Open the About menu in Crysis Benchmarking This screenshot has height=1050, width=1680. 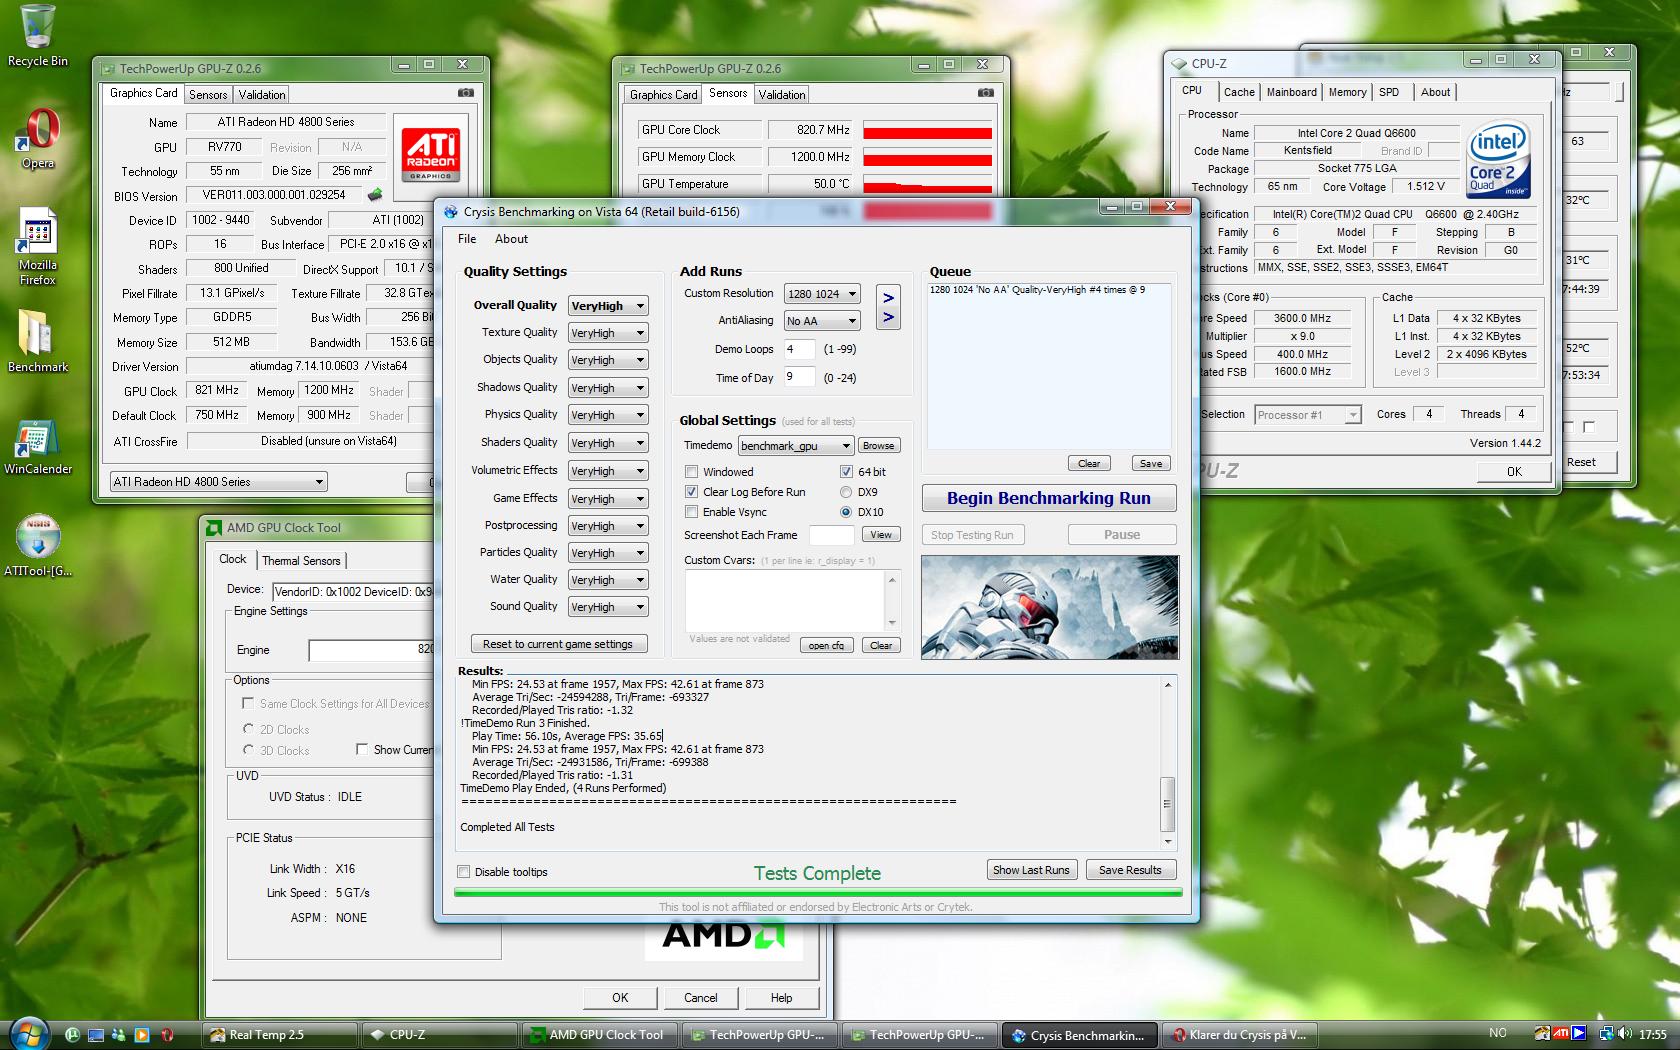pos(511,239)
